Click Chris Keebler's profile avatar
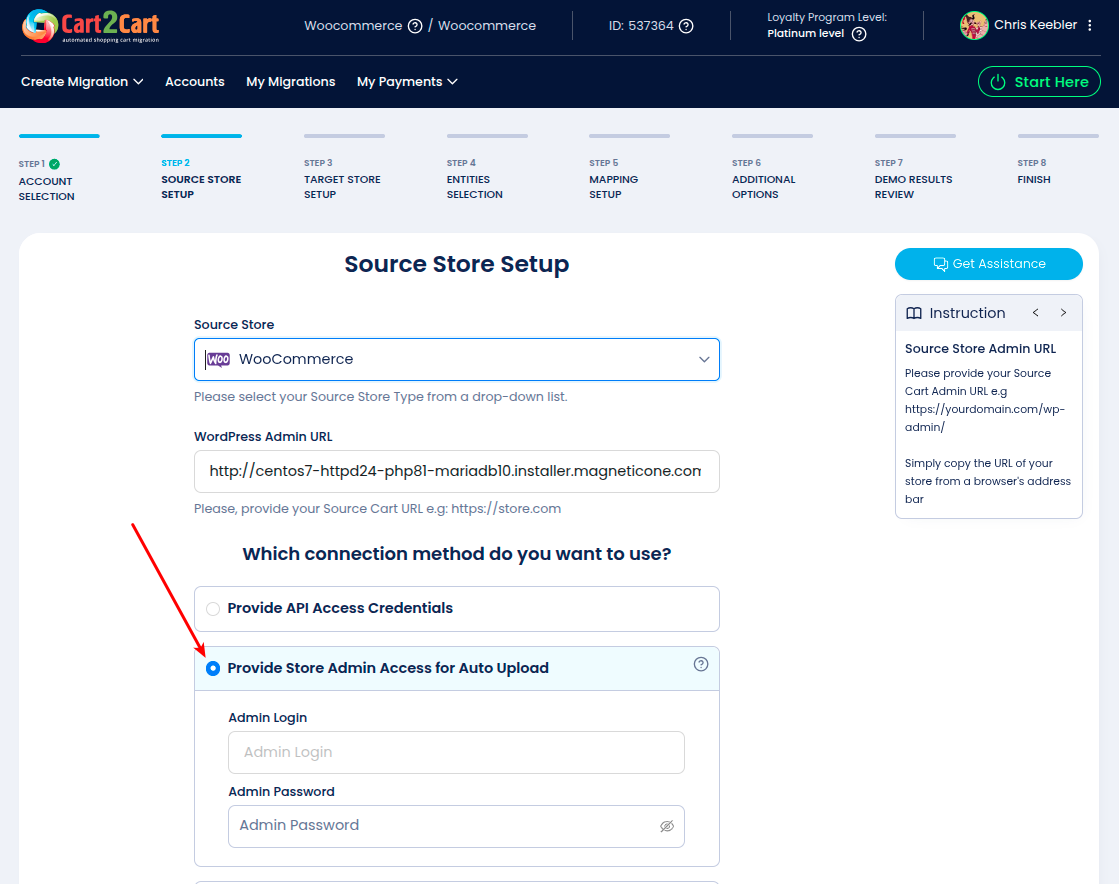The height and width of the screenshot is (884, 1119). click(972, 25)
